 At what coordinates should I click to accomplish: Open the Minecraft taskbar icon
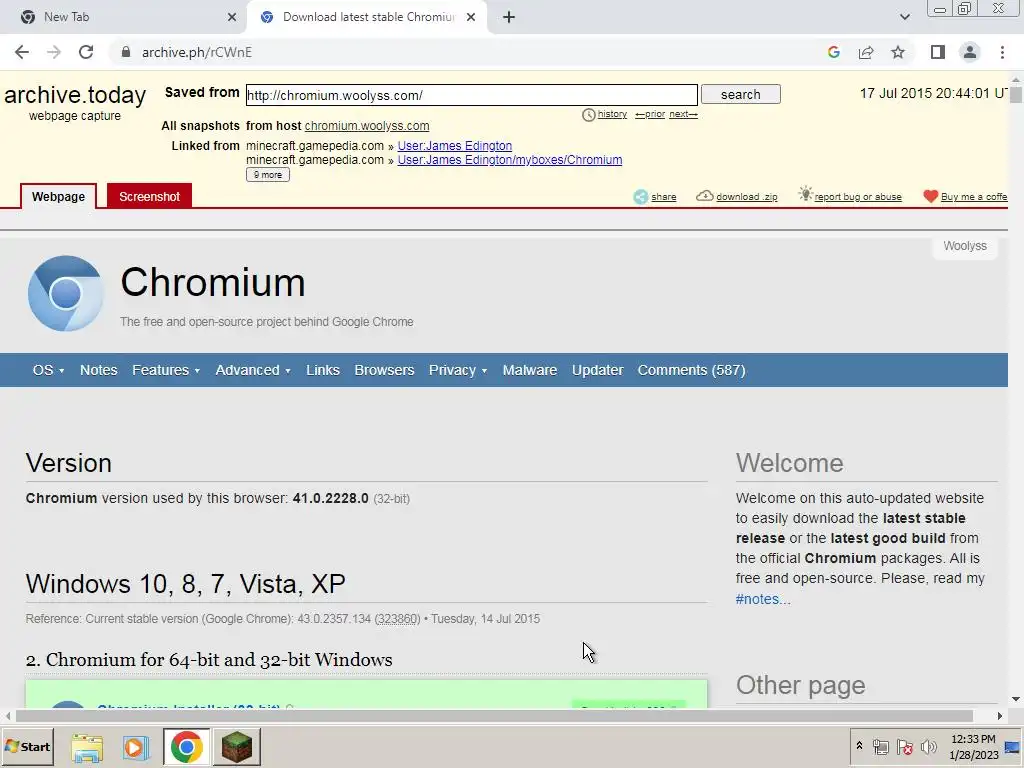point(237,746)
